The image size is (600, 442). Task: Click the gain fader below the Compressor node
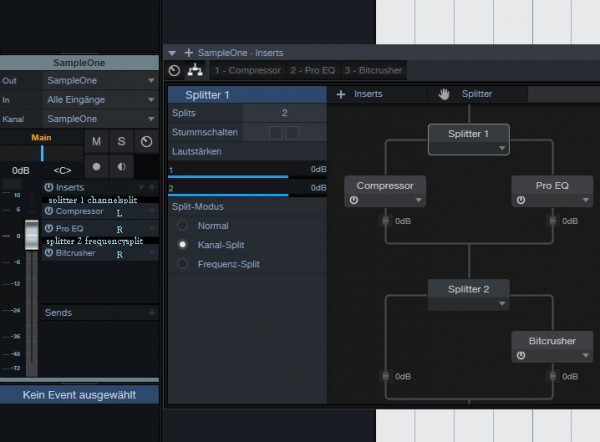click(x=385, y=221)
